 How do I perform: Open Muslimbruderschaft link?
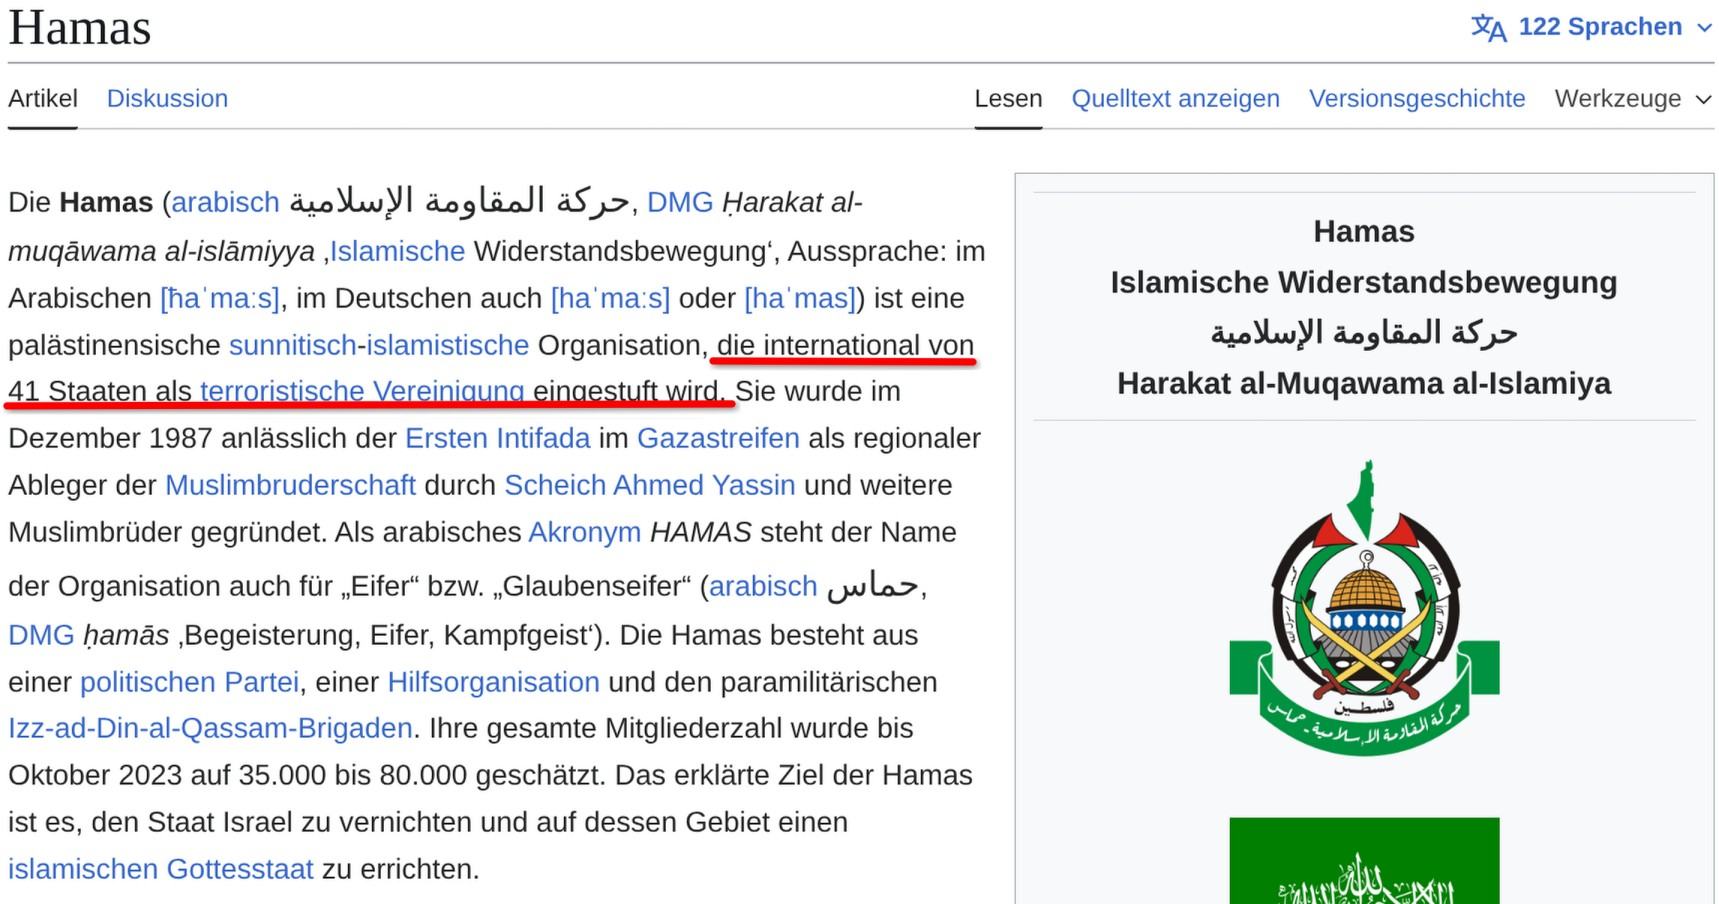coord(290,485)
